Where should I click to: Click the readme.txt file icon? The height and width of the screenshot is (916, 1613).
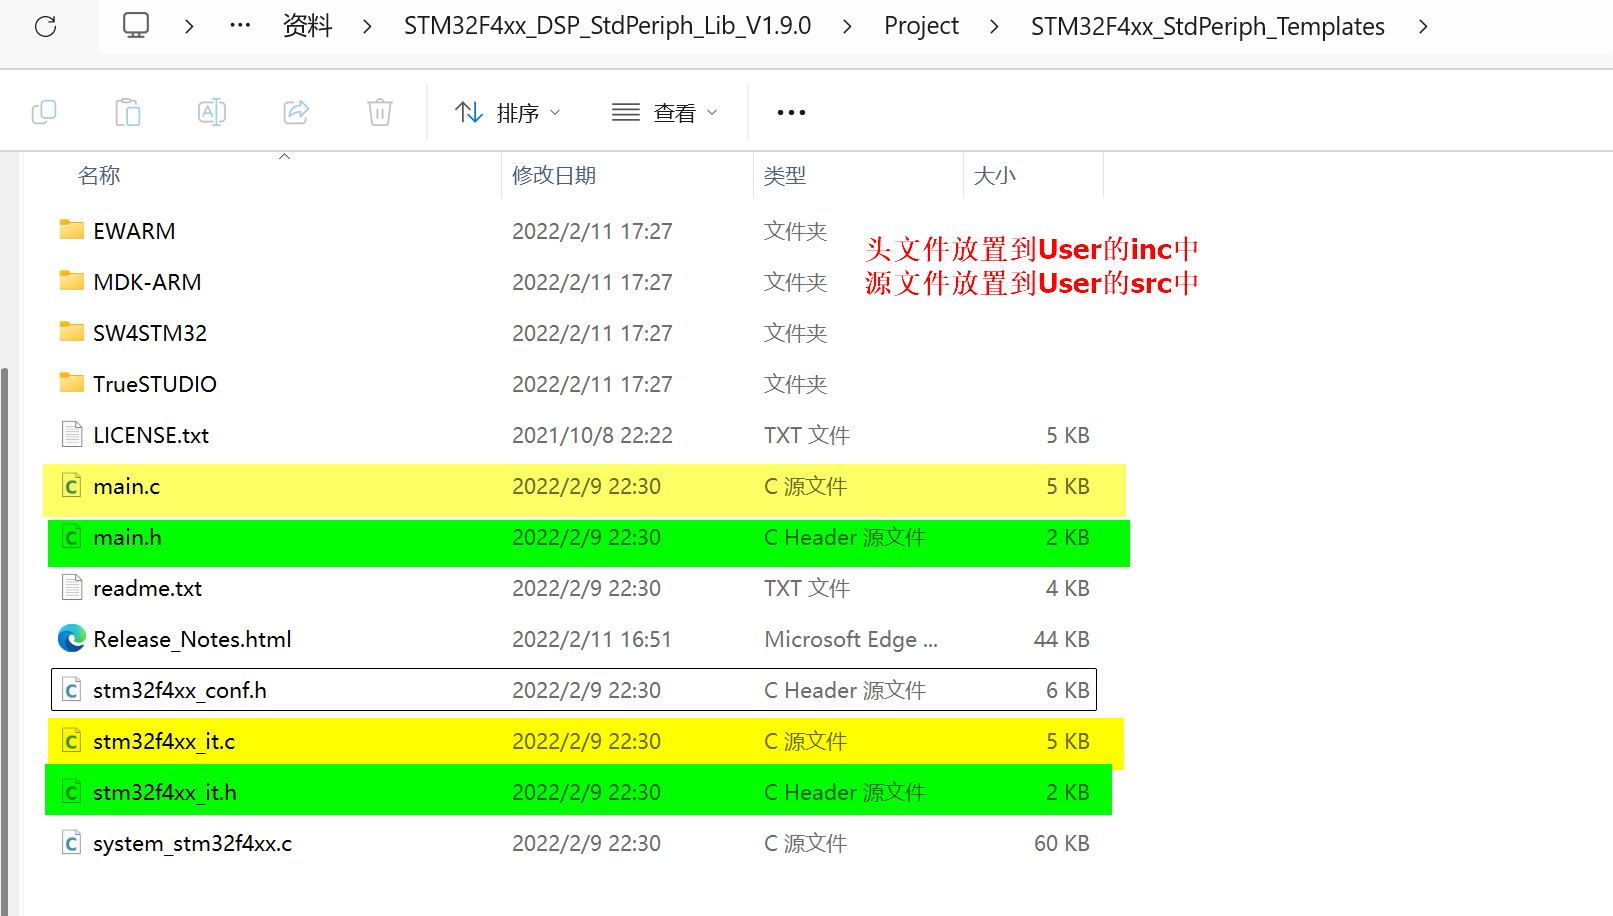click(x=72, y=587)
